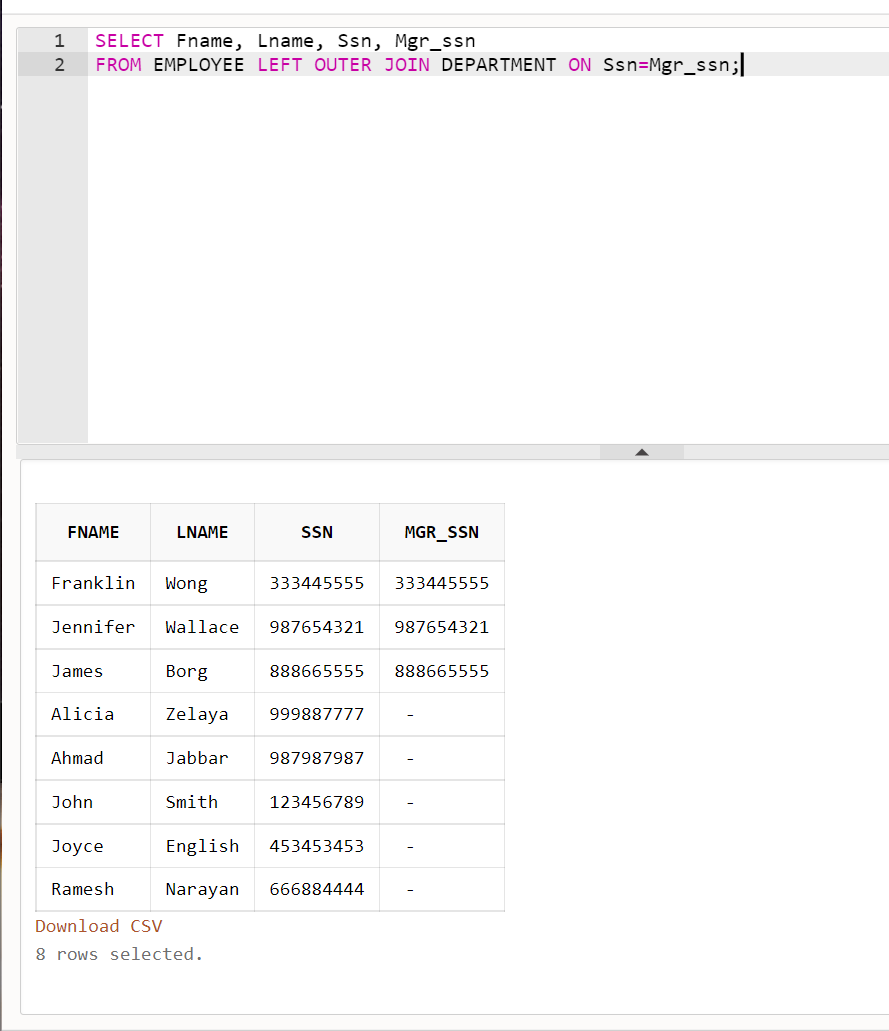Click the FNAME column header
Viewport: 889px width, 1031px height.
93,533
